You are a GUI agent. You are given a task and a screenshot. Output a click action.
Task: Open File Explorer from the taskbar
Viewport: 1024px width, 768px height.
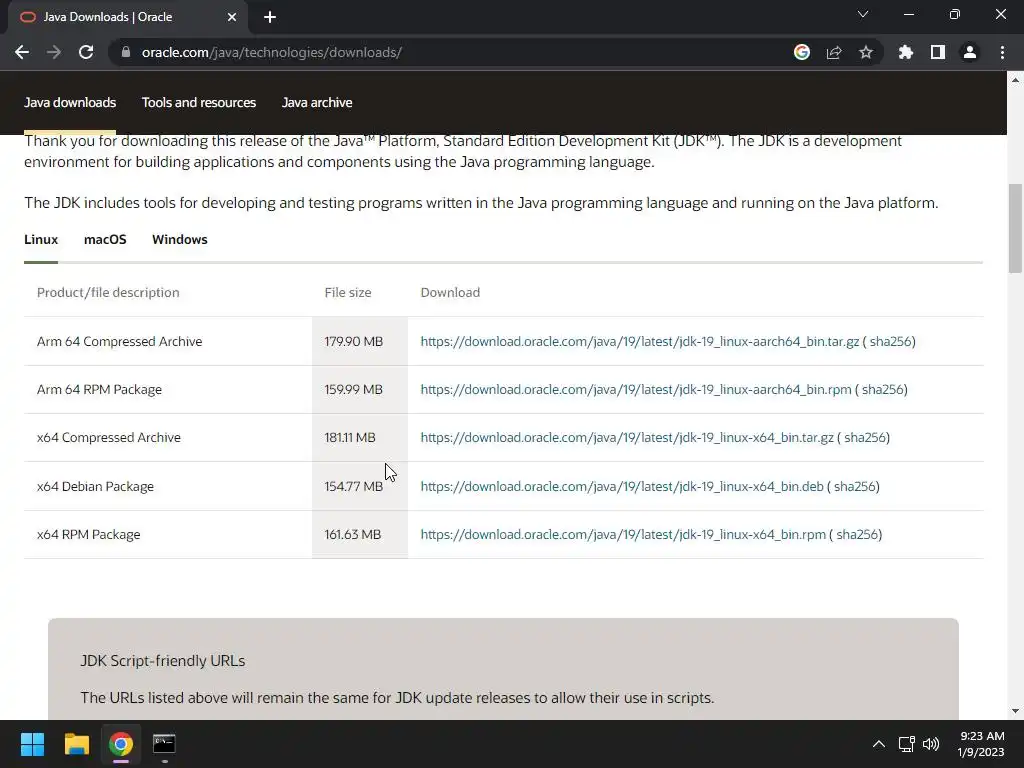[76, 744]
